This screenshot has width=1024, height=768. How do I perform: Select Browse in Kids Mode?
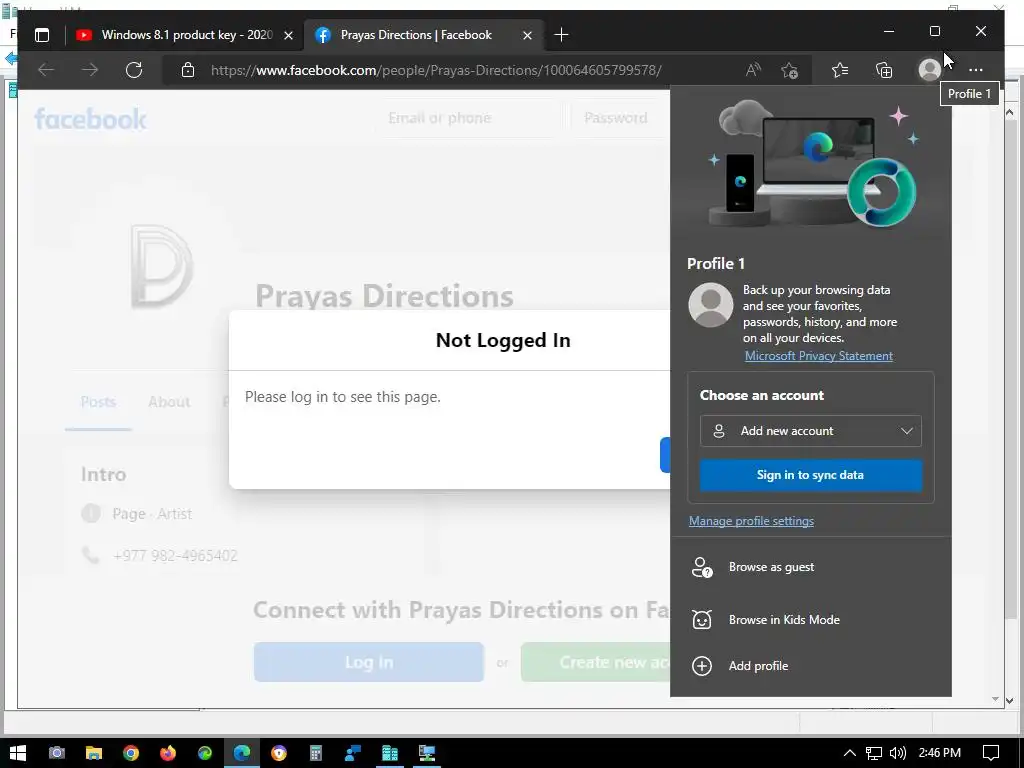point(810,620)
